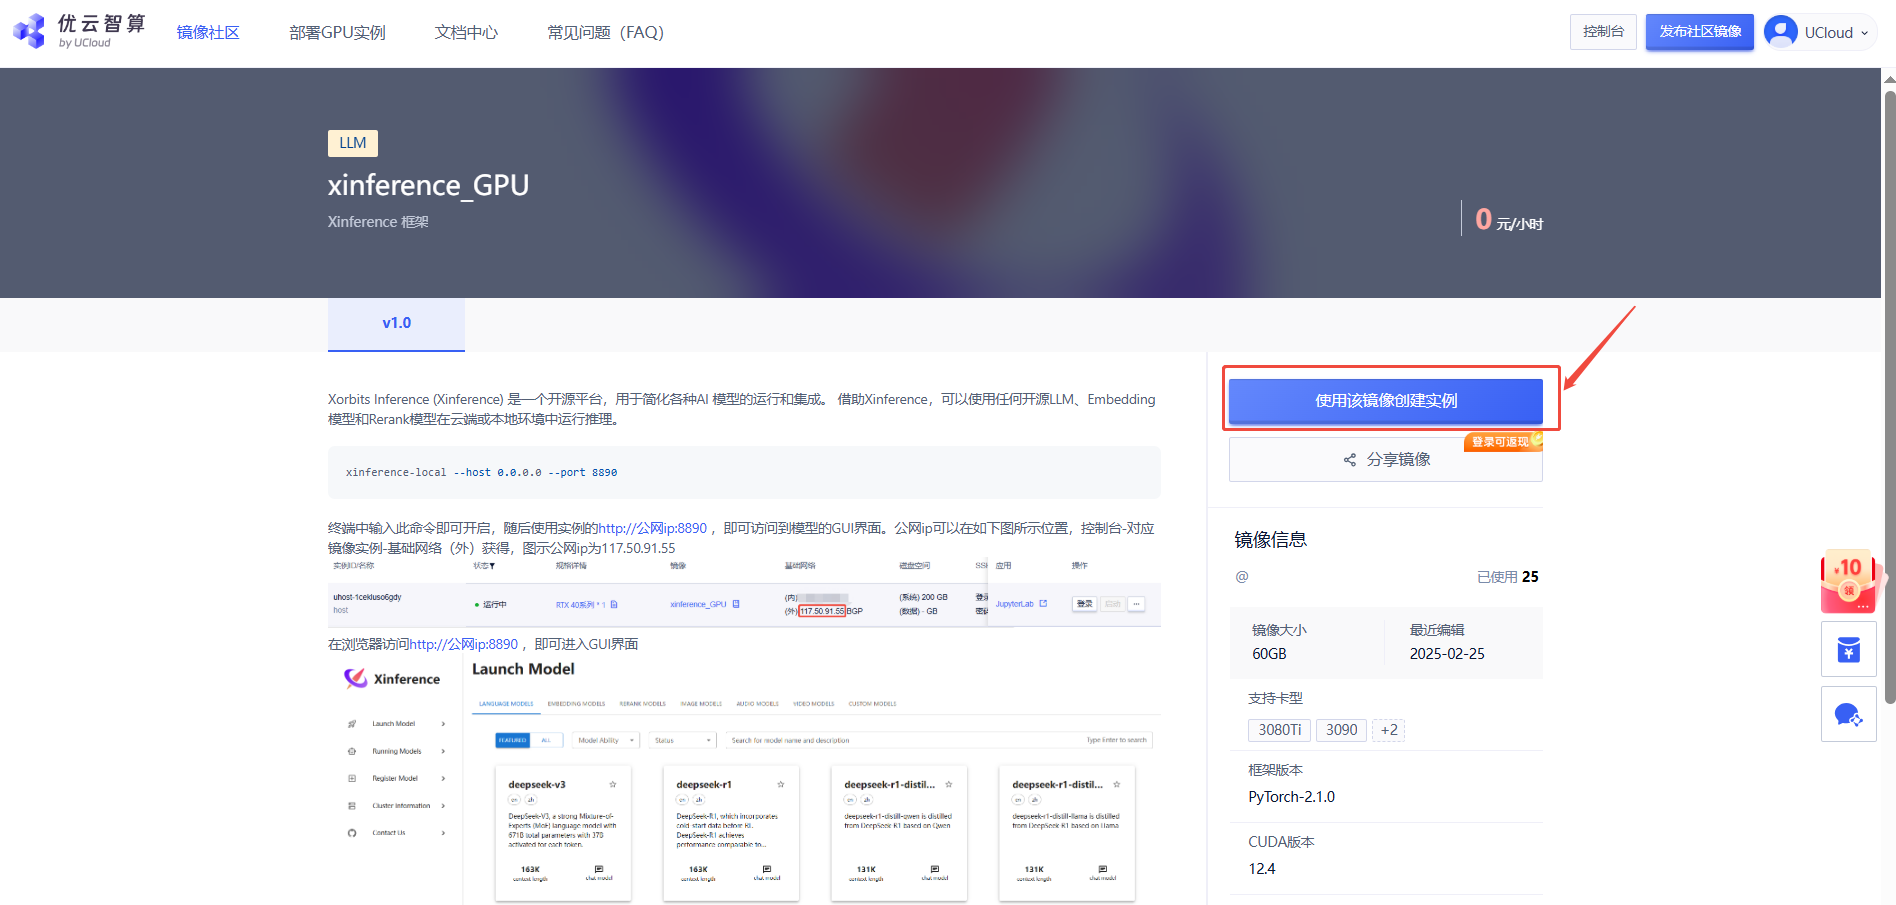Click the instance list screenshot image
Screen dimensions: 1896x905
point(744,592)
